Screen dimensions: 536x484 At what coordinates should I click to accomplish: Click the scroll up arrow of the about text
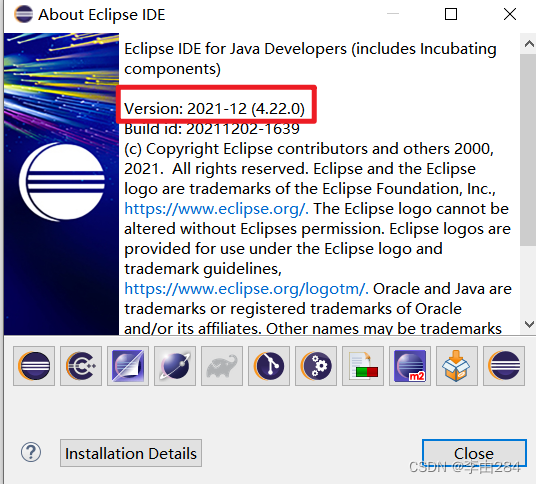[x=528, y=44]
